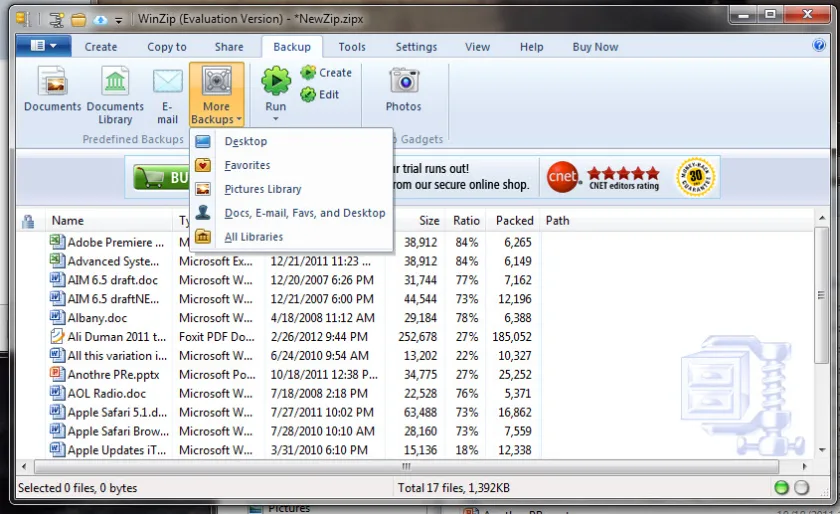Pick Desktop from More Backups menu
The image size is (840, 514).
click(291, 141)
